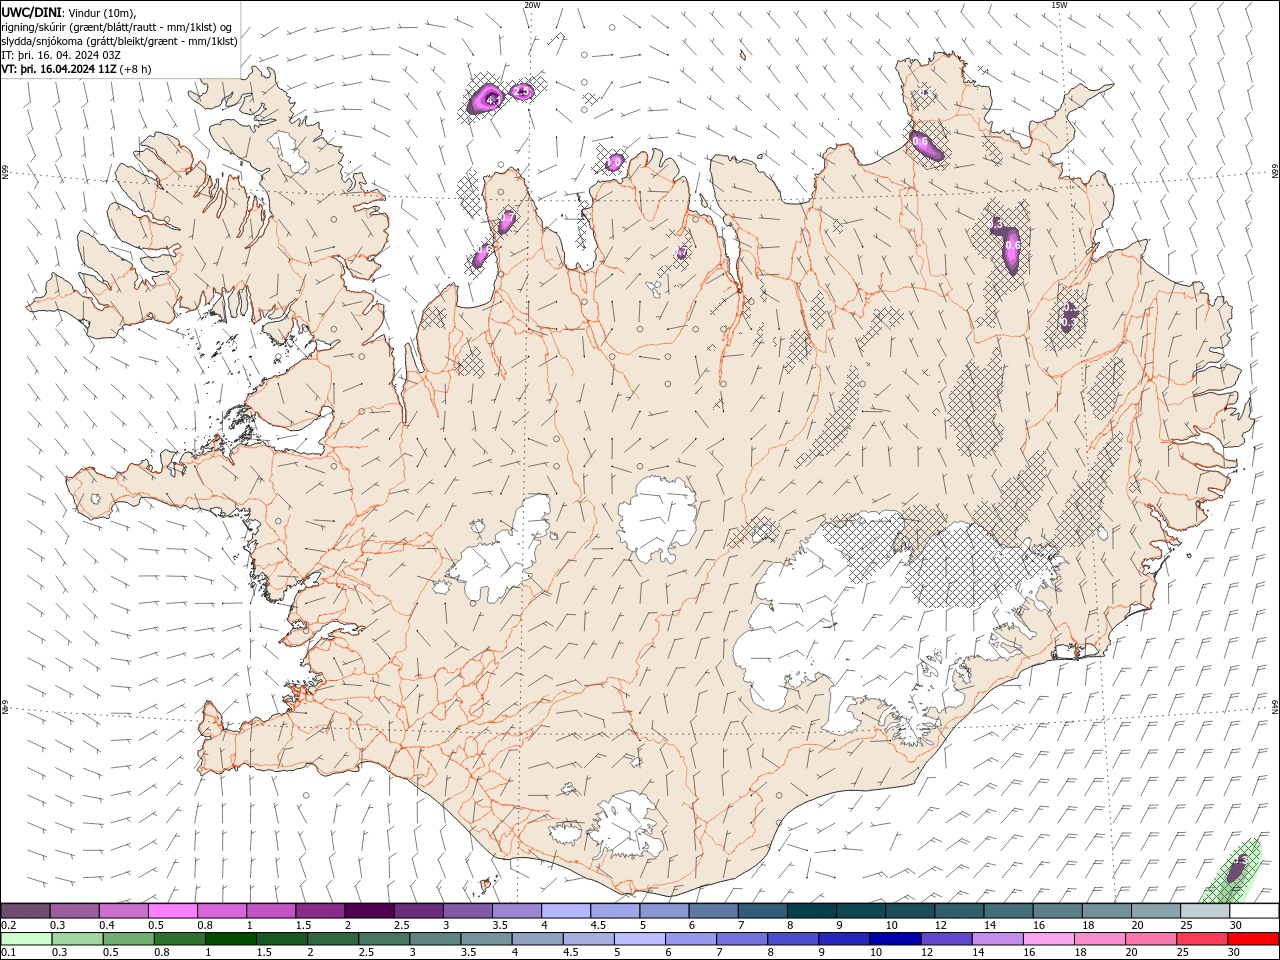Click the green rain patch offshore southeast

[1231, 873]
